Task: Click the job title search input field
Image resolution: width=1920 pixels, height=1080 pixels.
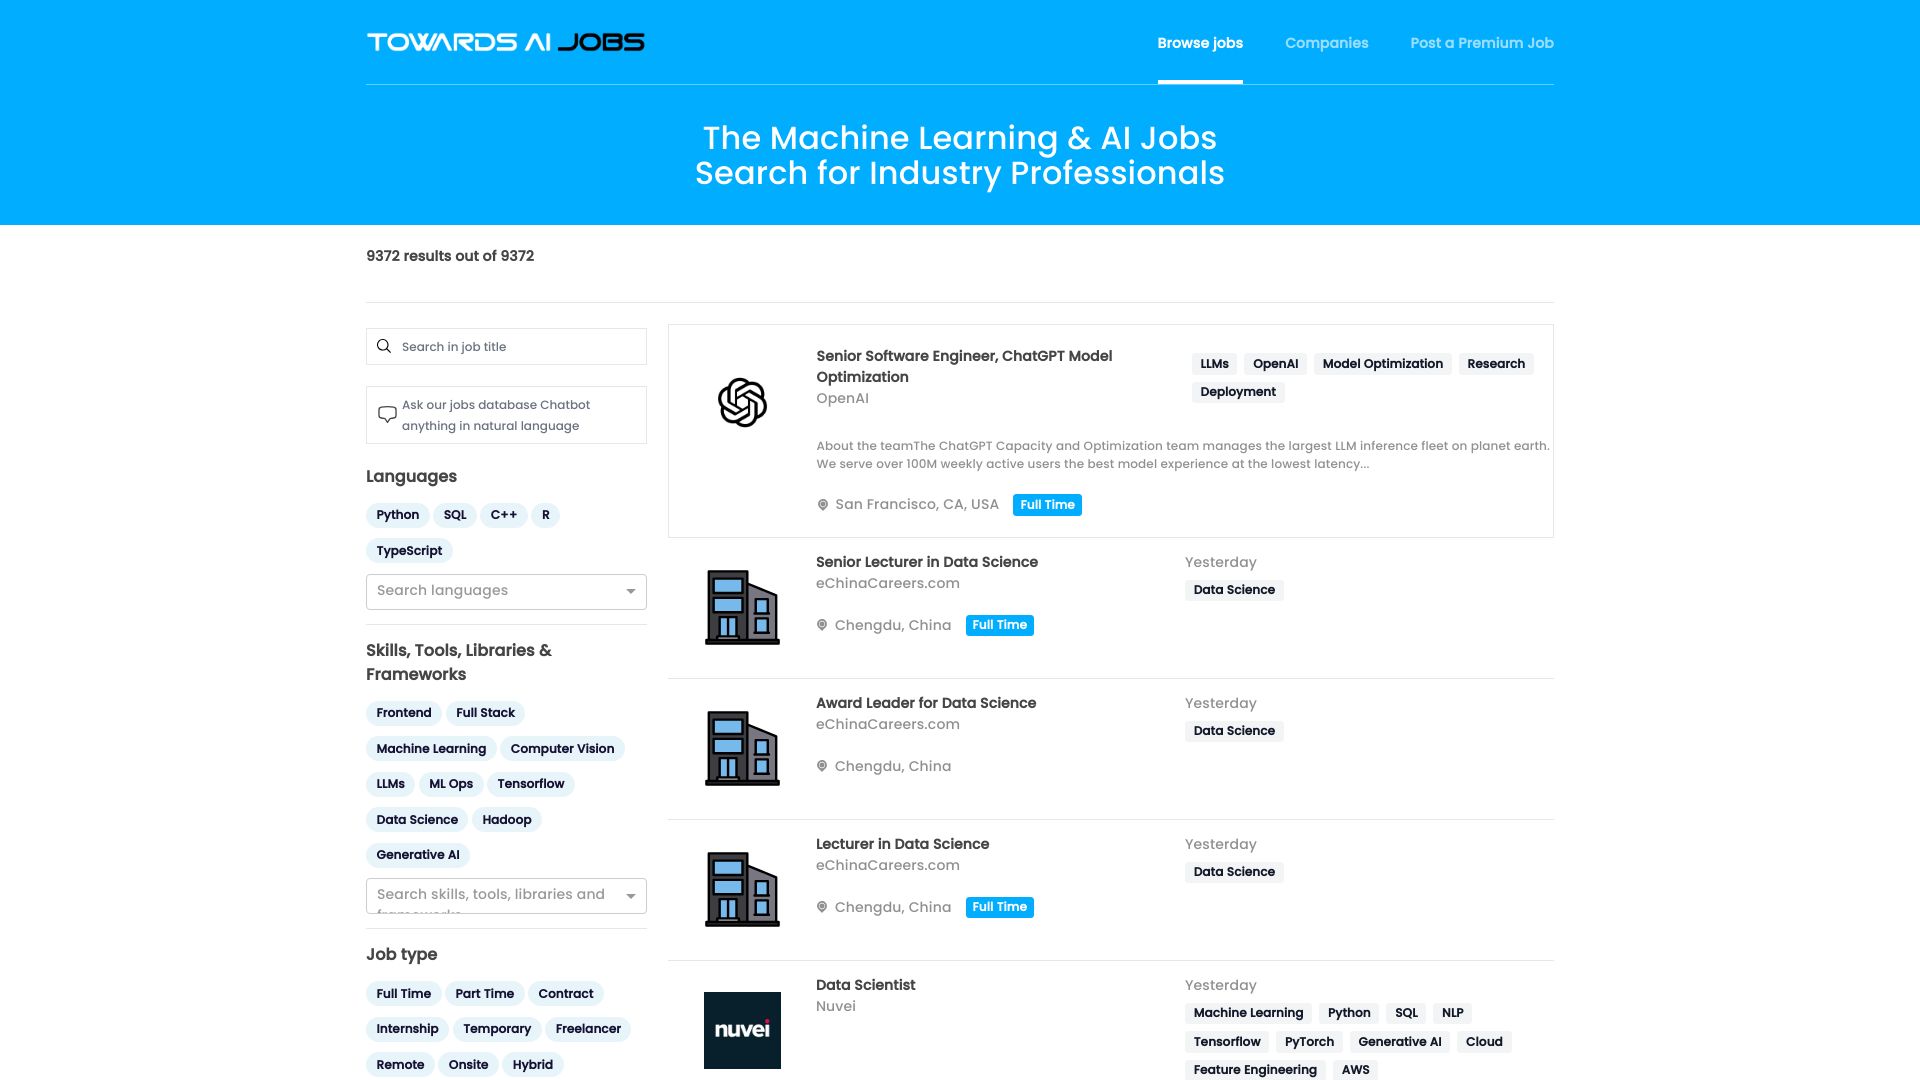Action: pos(506,345)
